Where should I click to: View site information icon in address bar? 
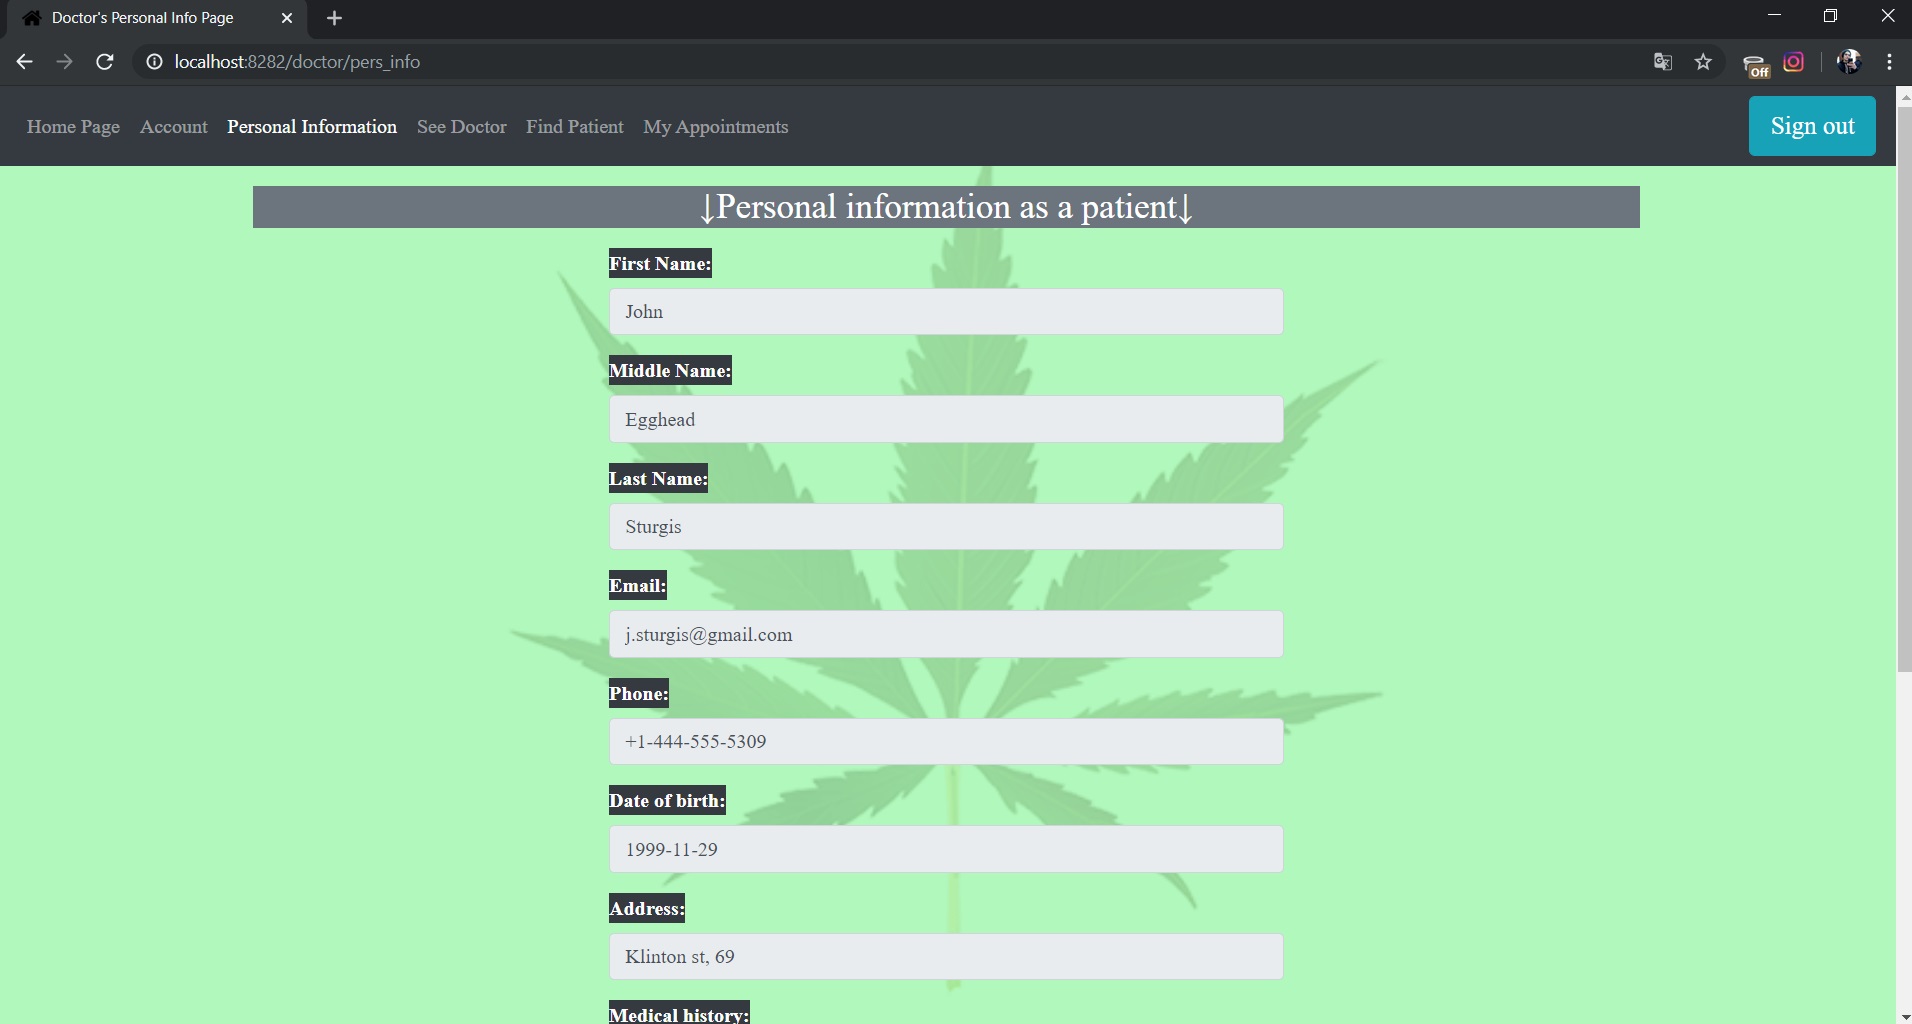pos(154,62)
